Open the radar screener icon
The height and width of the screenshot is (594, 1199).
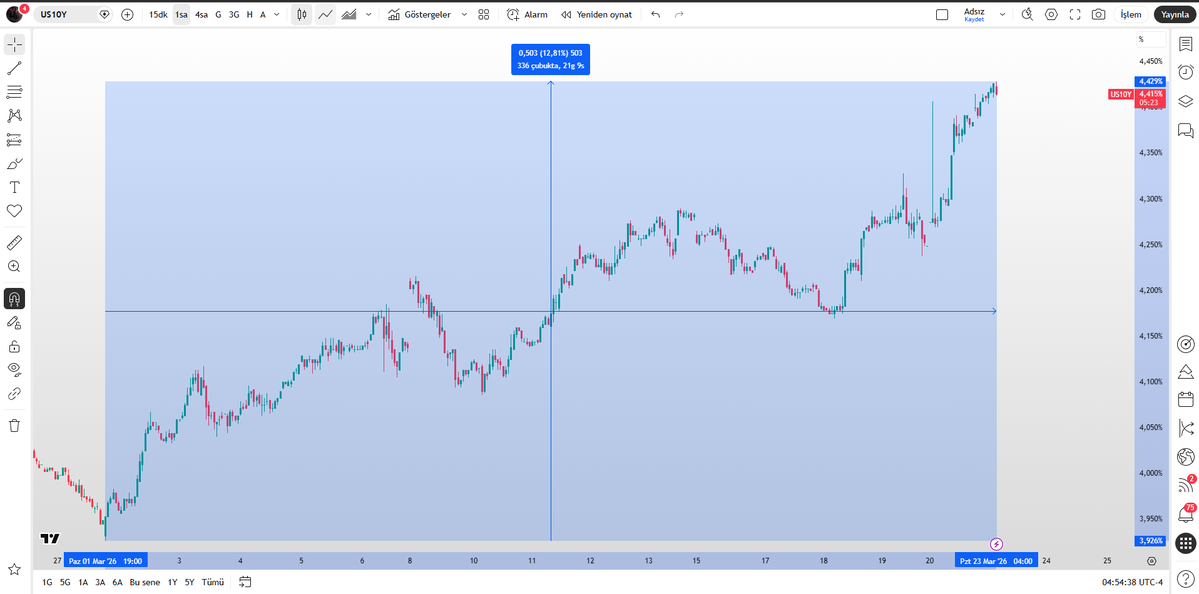coord(1185,343)
